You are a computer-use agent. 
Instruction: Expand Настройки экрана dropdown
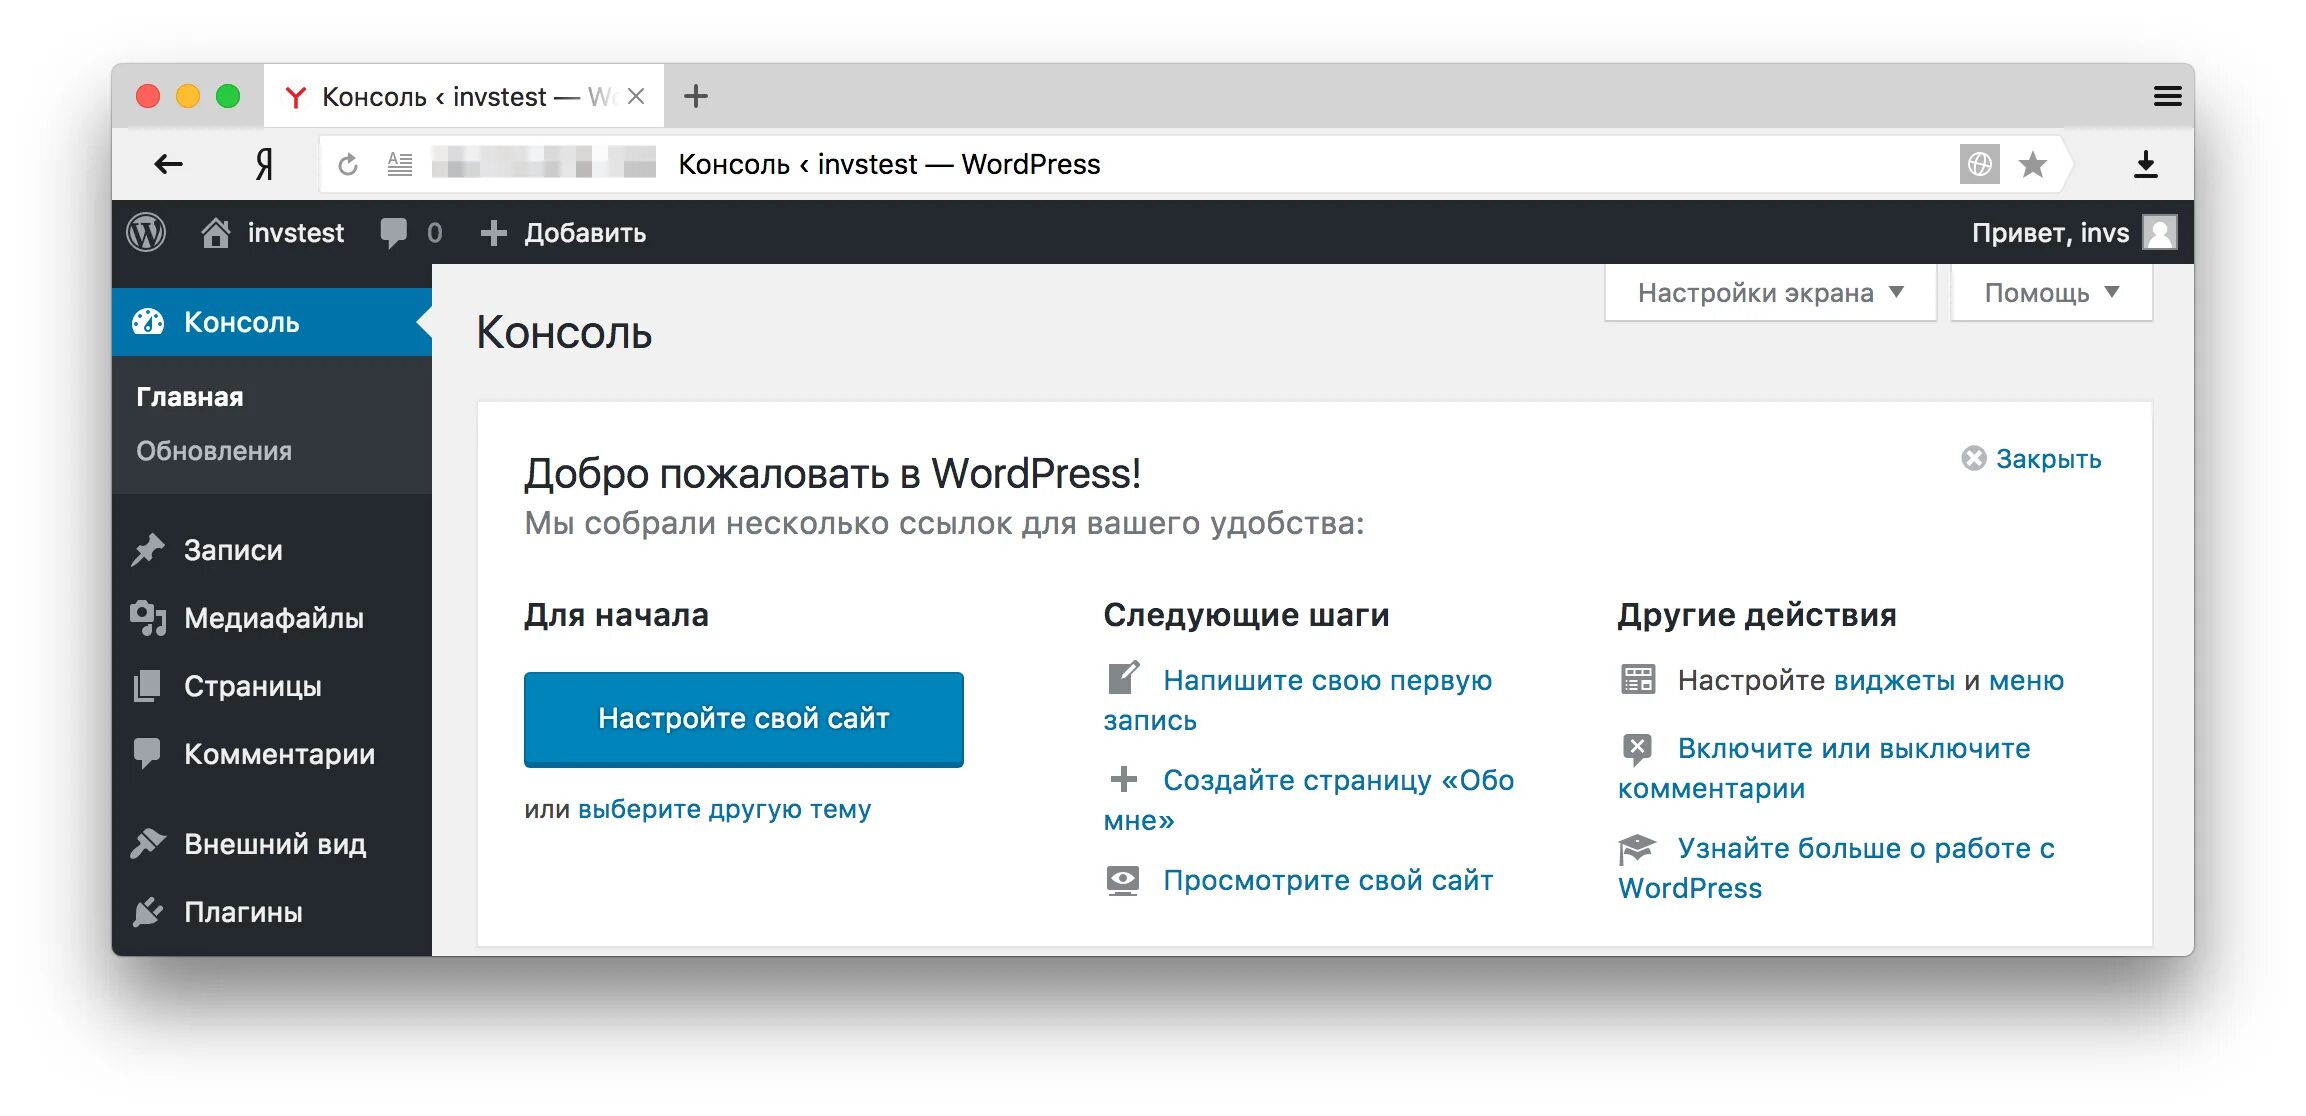[1771, 292]
